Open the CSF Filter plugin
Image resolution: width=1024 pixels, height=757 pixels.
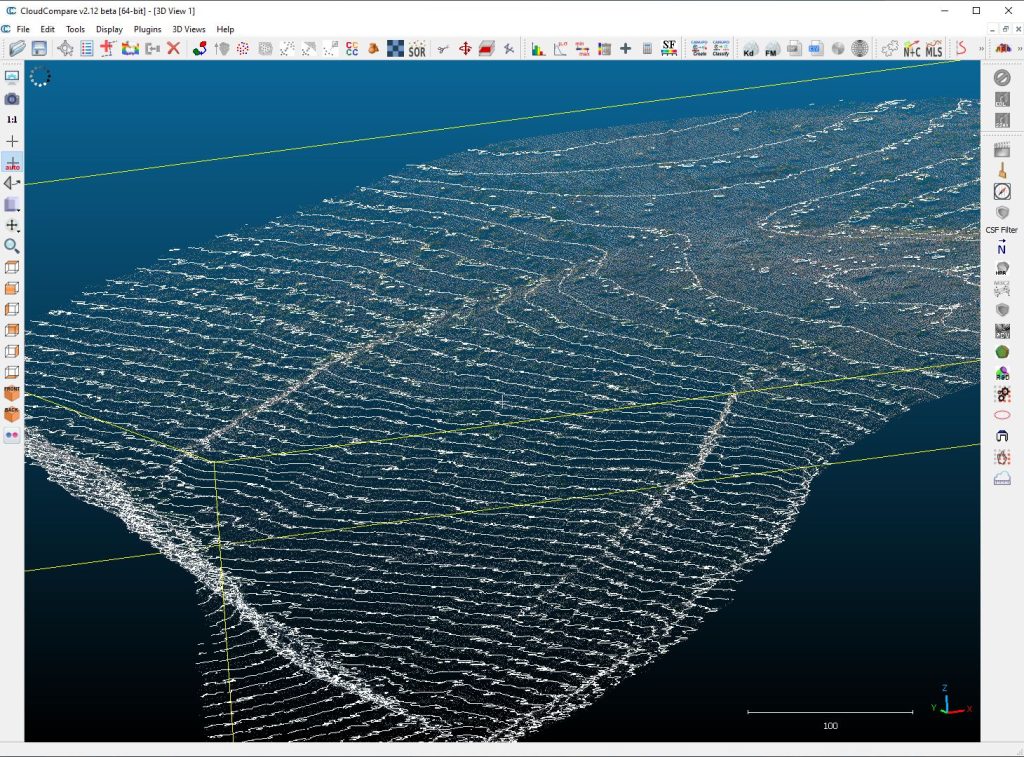[1001, 230]
